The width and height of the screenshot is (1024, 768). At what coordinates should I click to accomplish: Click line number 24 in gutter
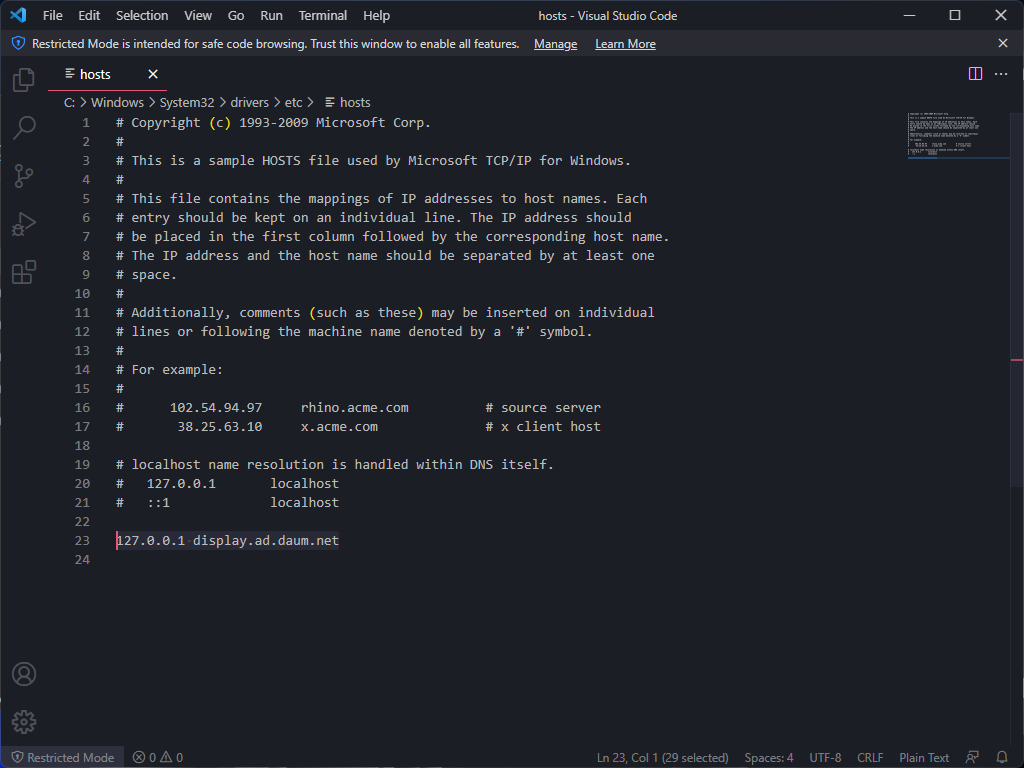(x=82, y=560)
